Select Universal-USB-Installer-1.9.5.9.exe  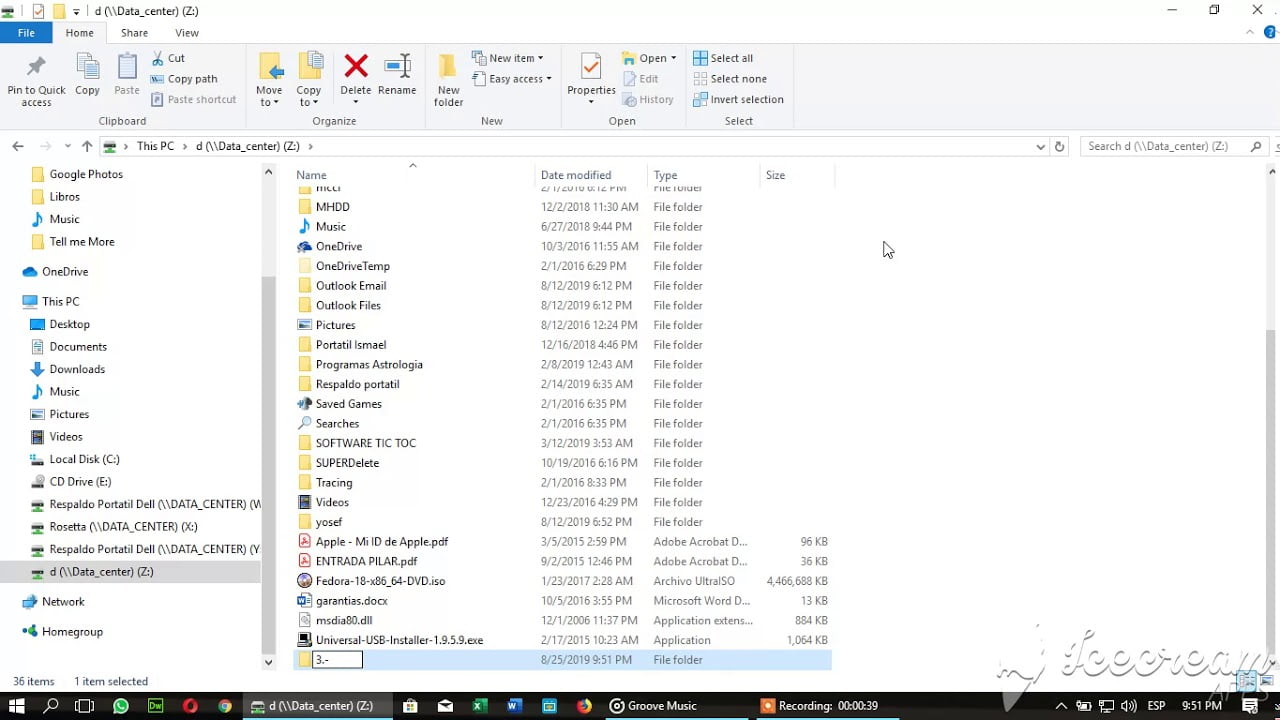(x=399, y=640)
